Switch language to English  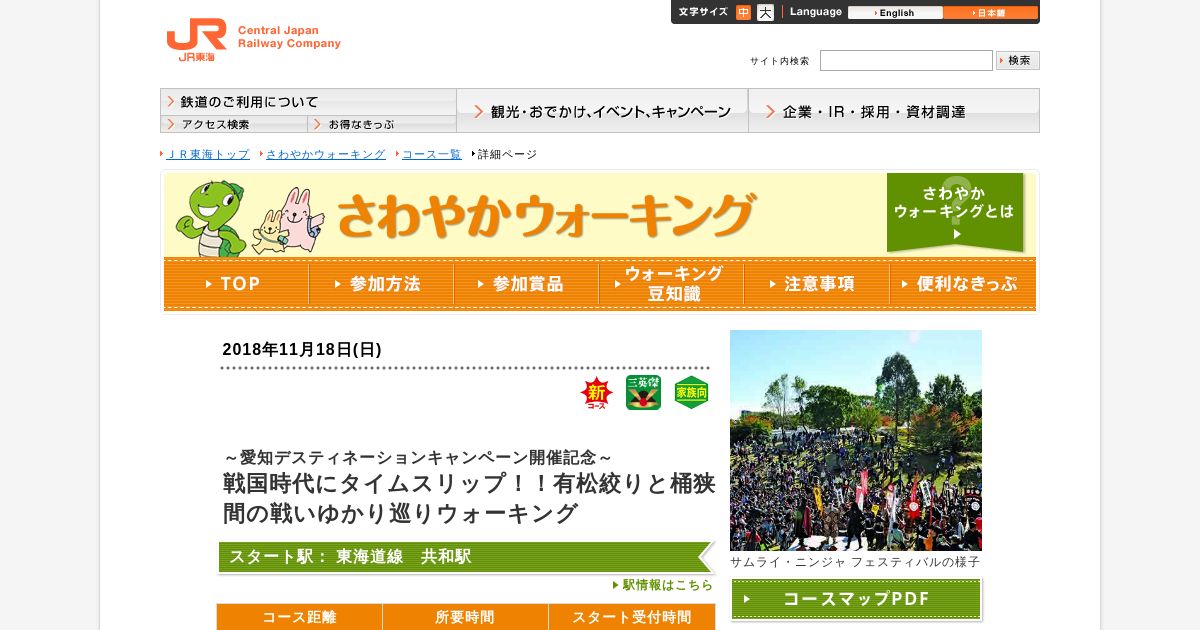[895, 13]
